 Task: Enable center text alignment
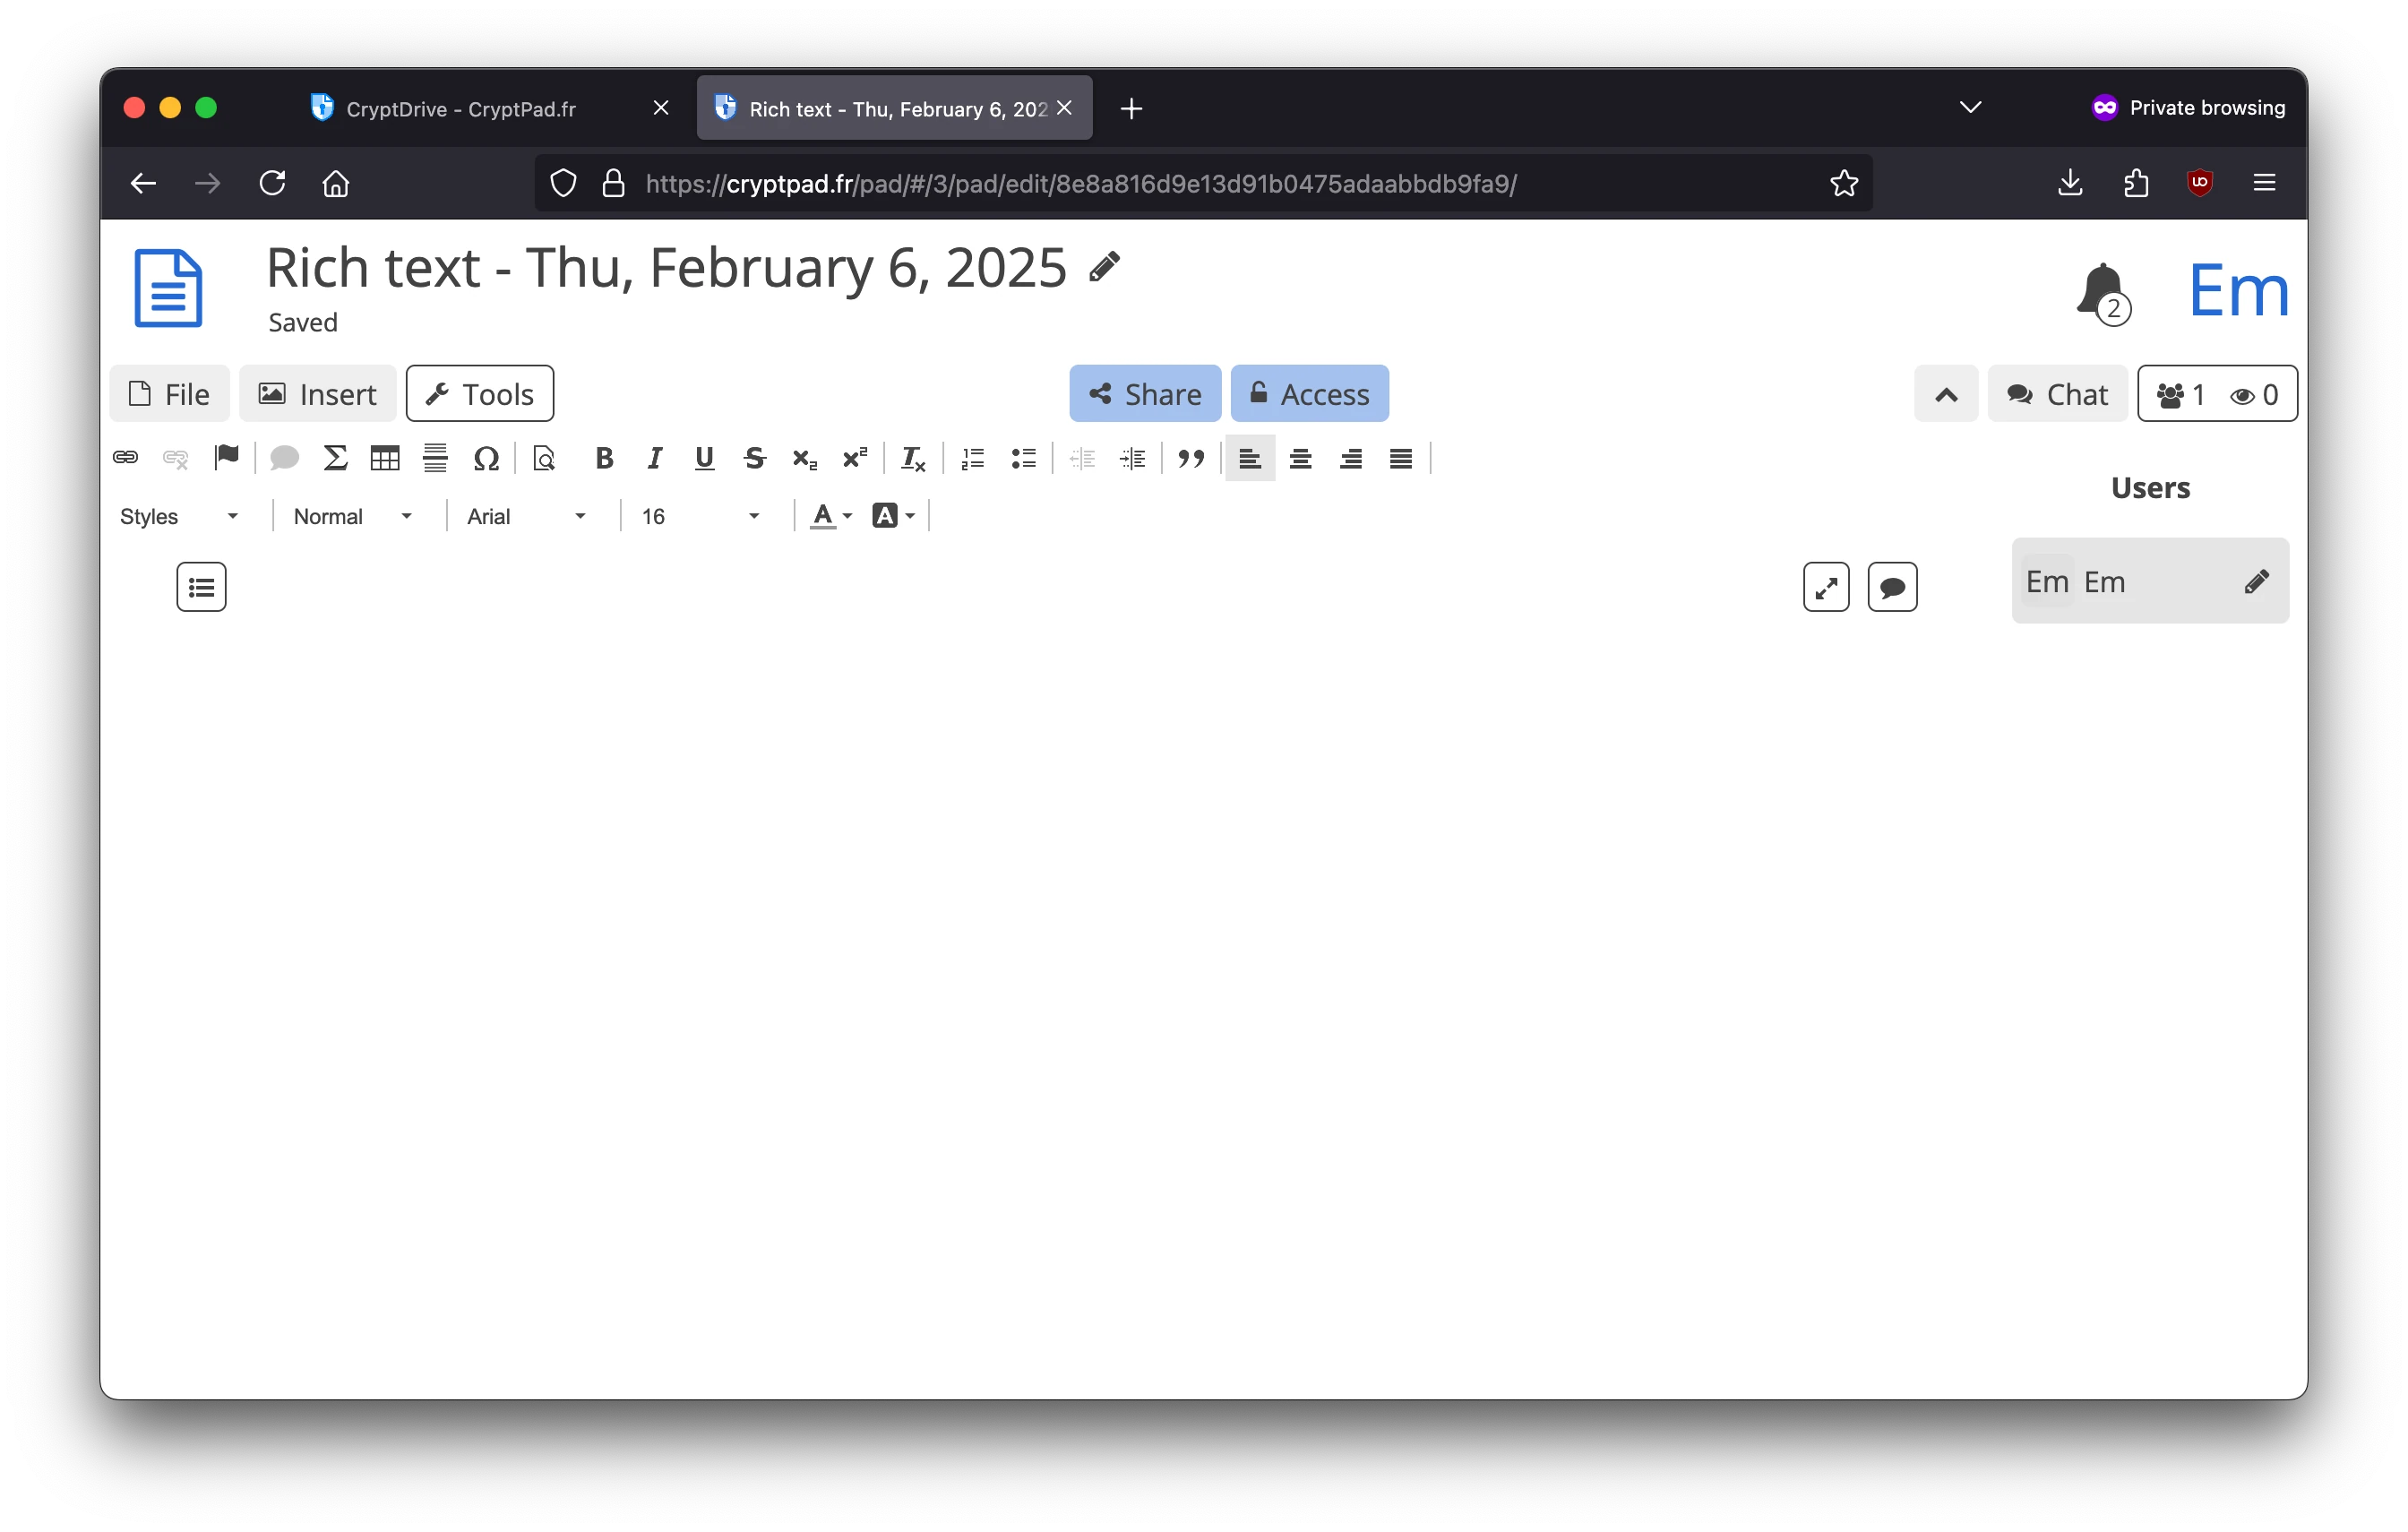(x=1300, y=458)
